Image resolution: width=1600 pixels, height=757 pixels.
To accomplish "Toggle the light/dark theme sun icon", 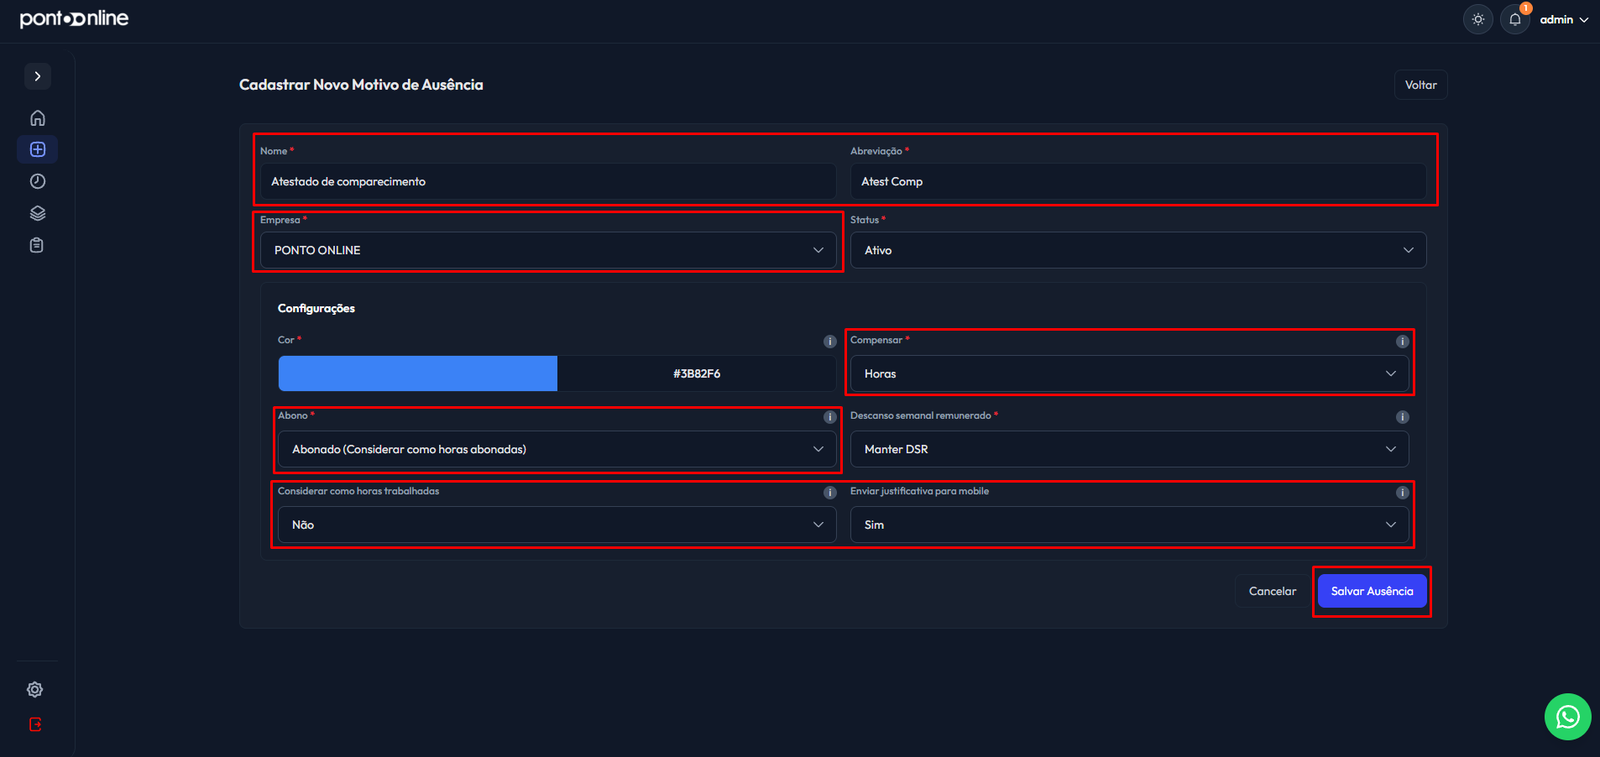I will 1478,19.
